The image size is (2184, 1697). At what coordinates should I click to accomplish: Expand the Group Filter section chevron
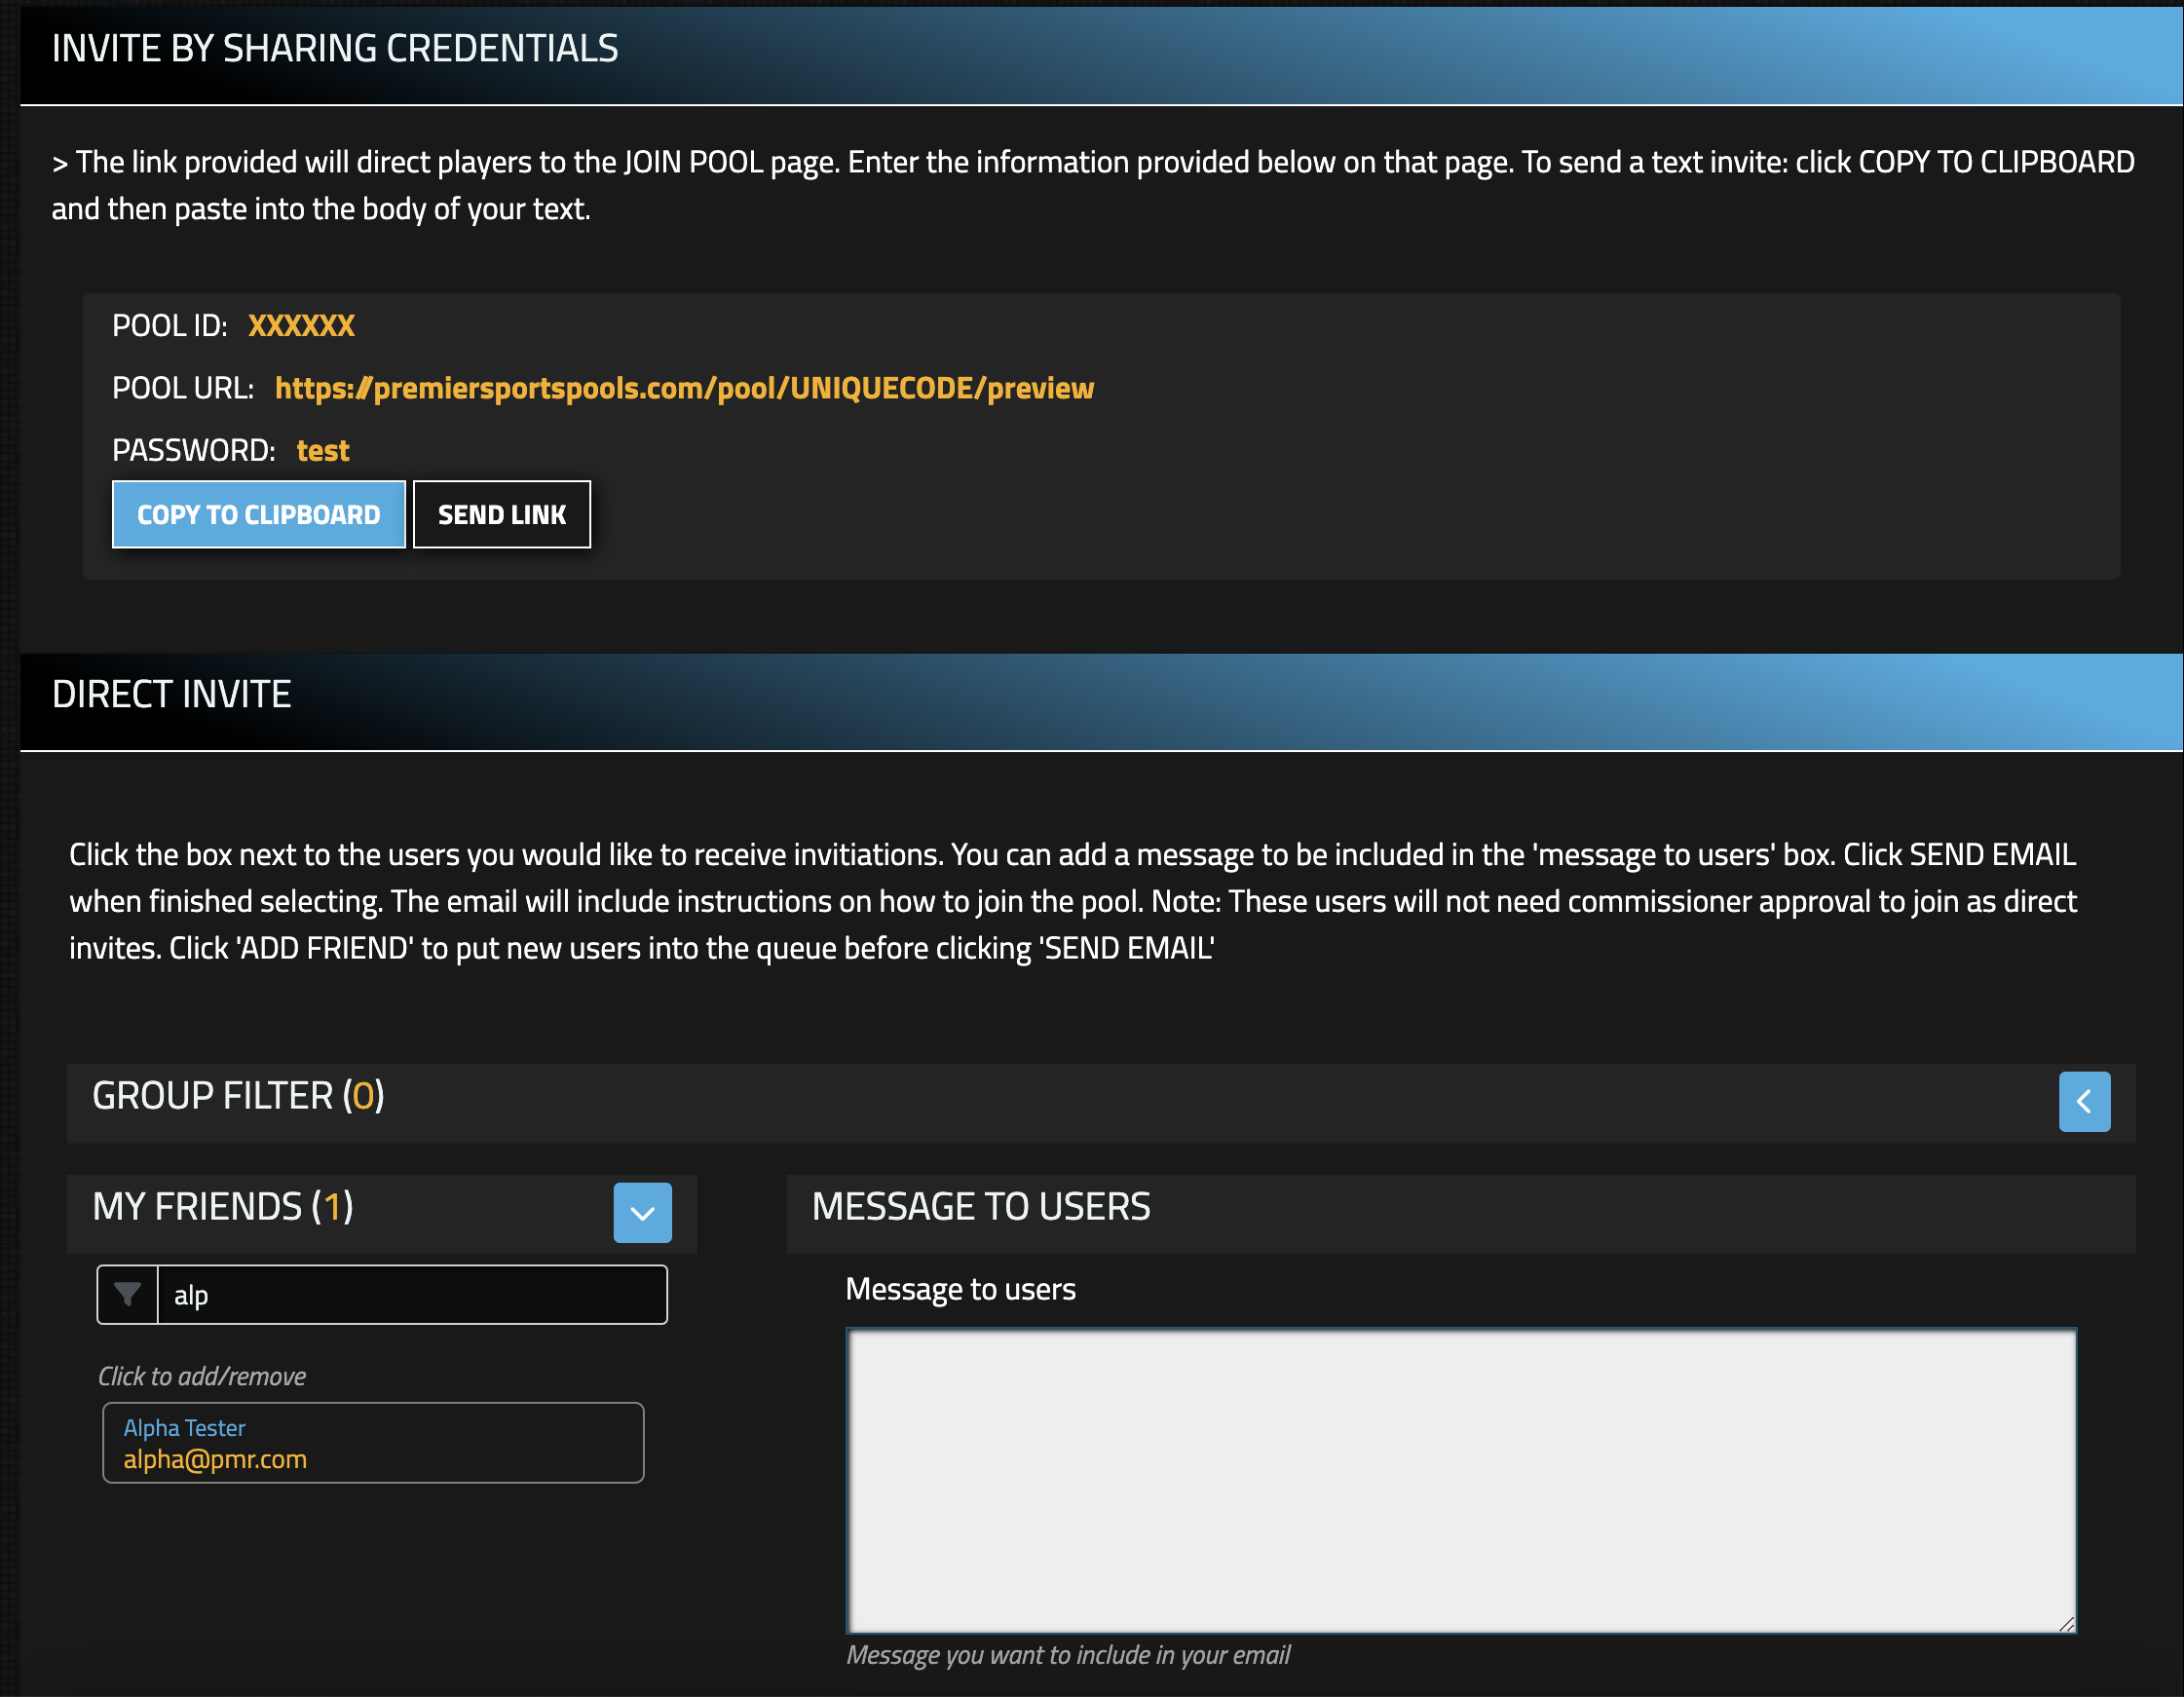[x=2083, y=1101]
